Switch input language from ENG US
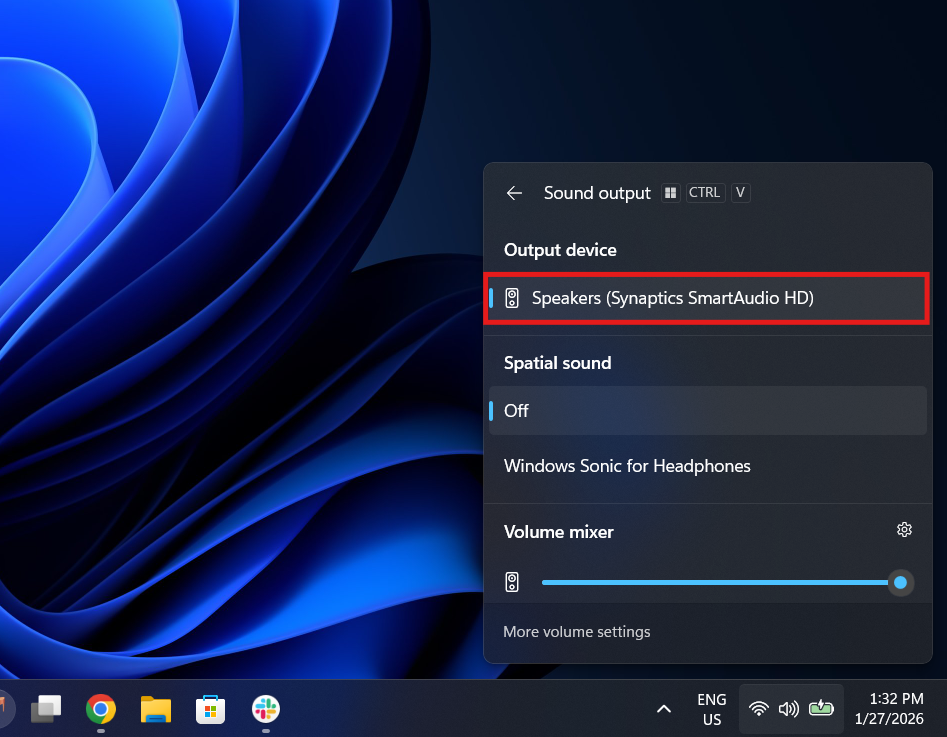 click(711, 708)
